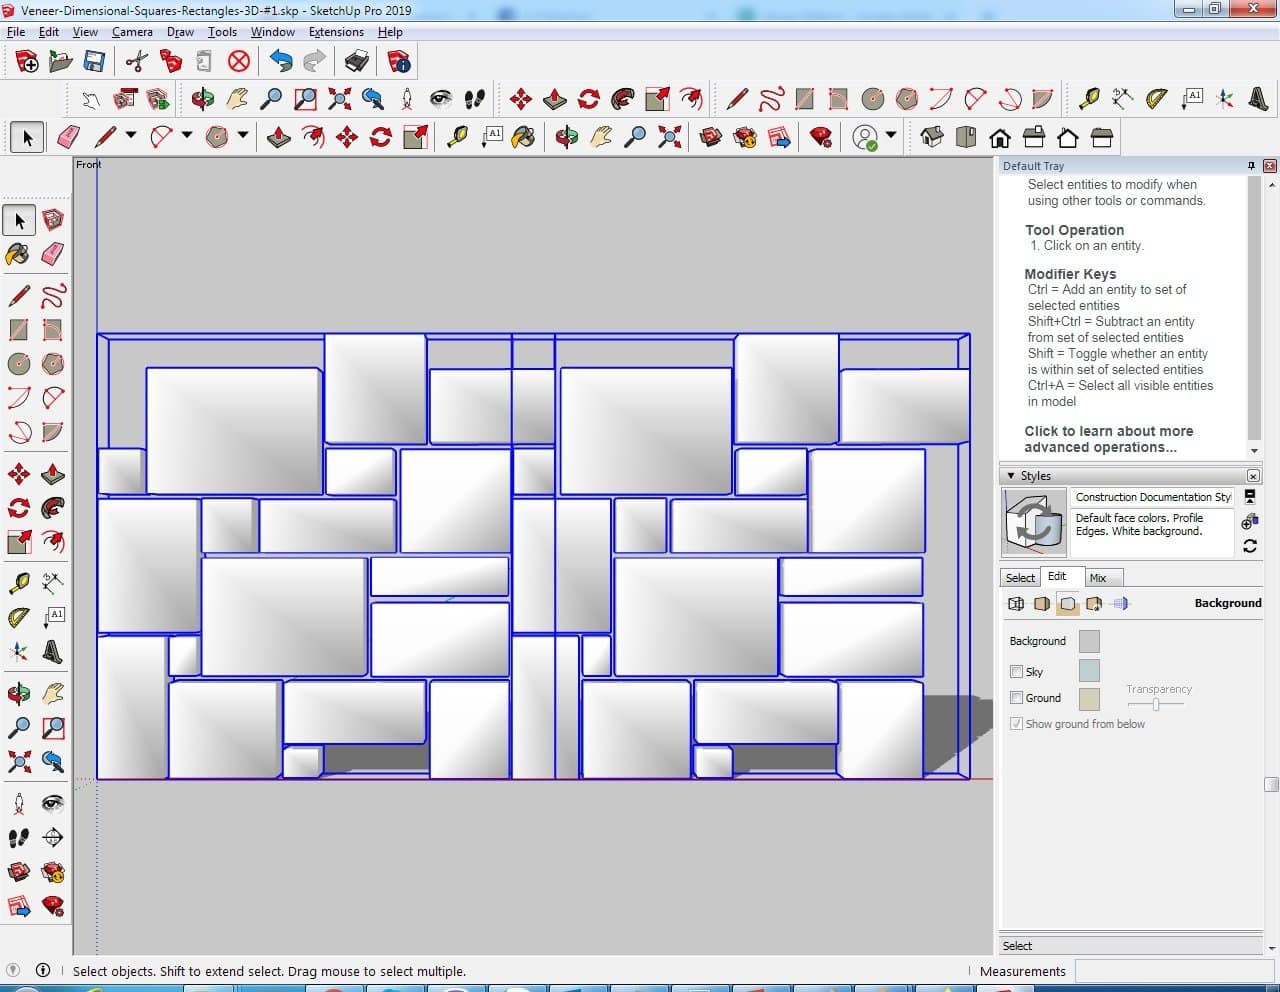Screen dimensions: 1280x992
Task: Open dropdown arrow next to pencil tool
Action: pyautogui.click(x=129, y=136)
